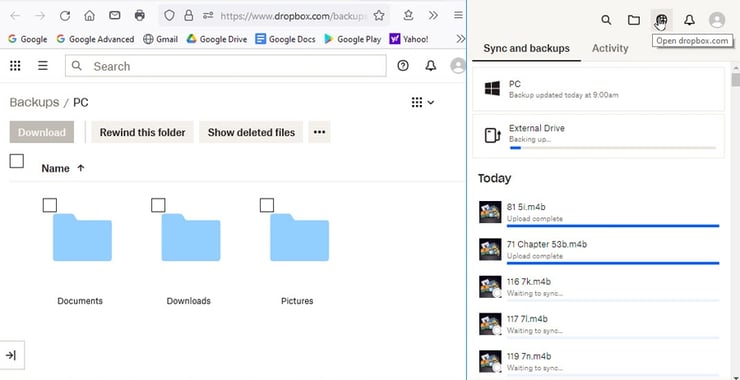Screen dimensions: 740x380
Task: Open Google bookmark
Action: click(27, 39)
